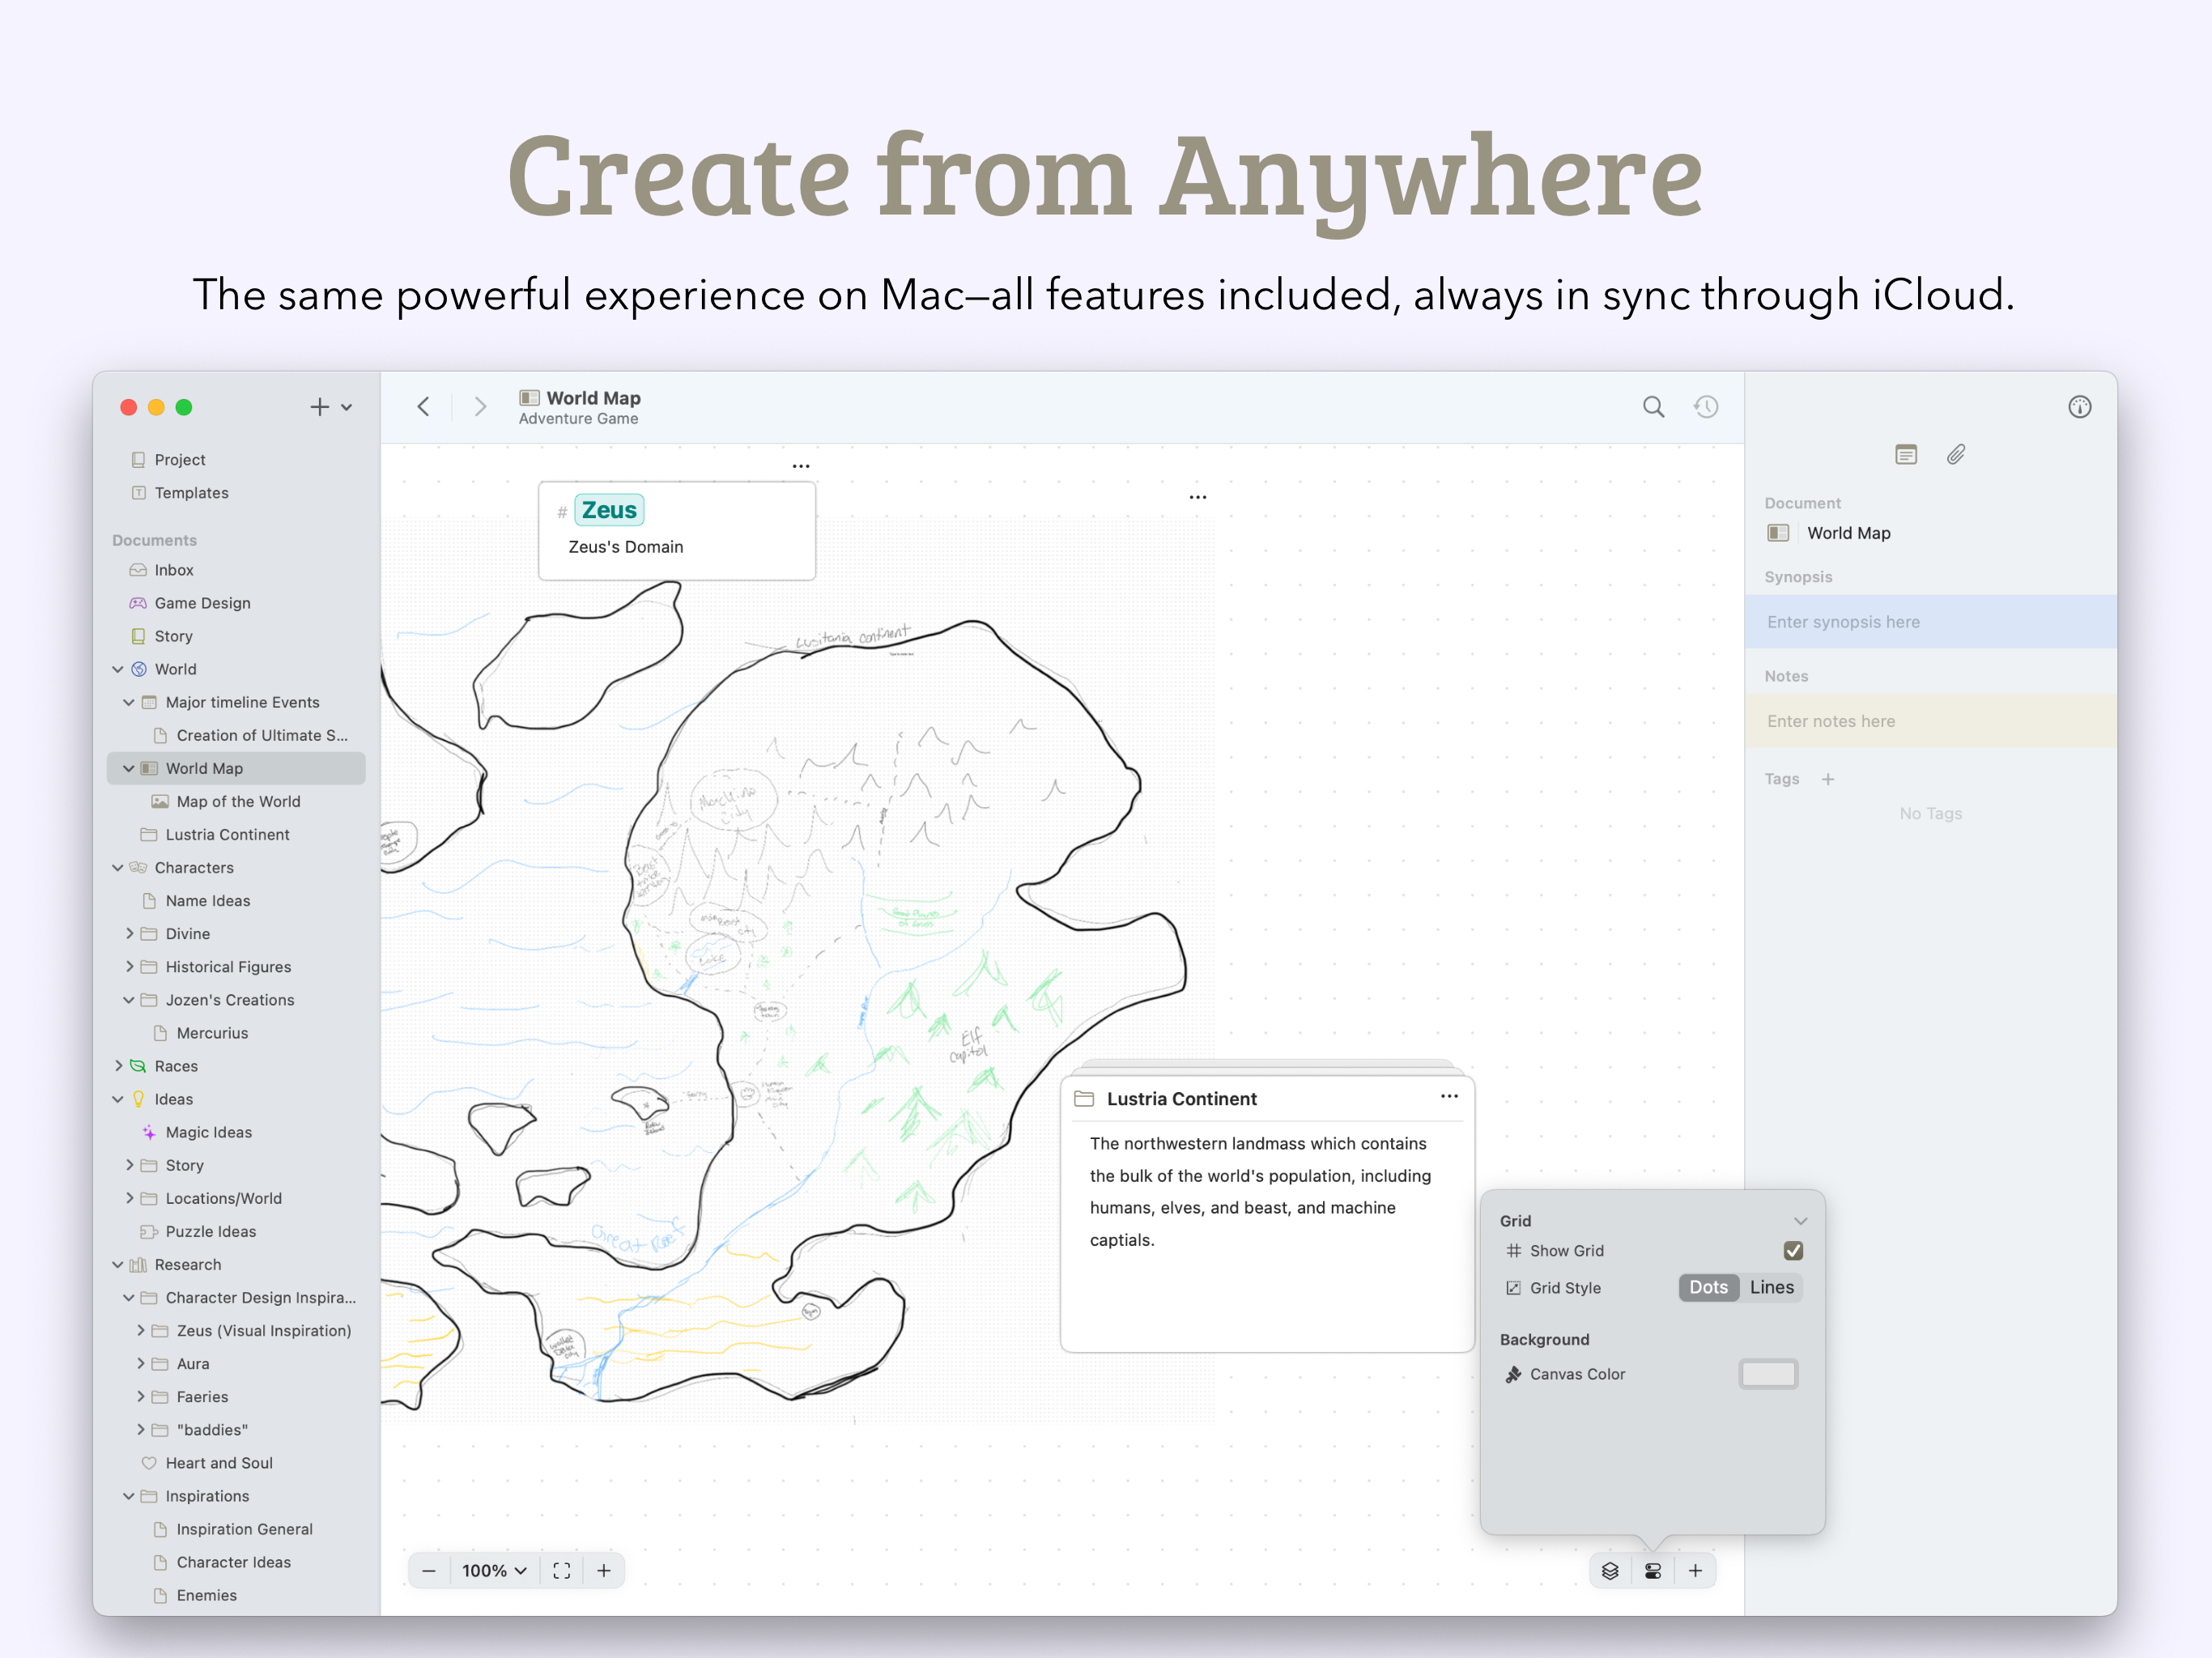
Task: Collapse Major timeline Events
Action: click(129, 703)
